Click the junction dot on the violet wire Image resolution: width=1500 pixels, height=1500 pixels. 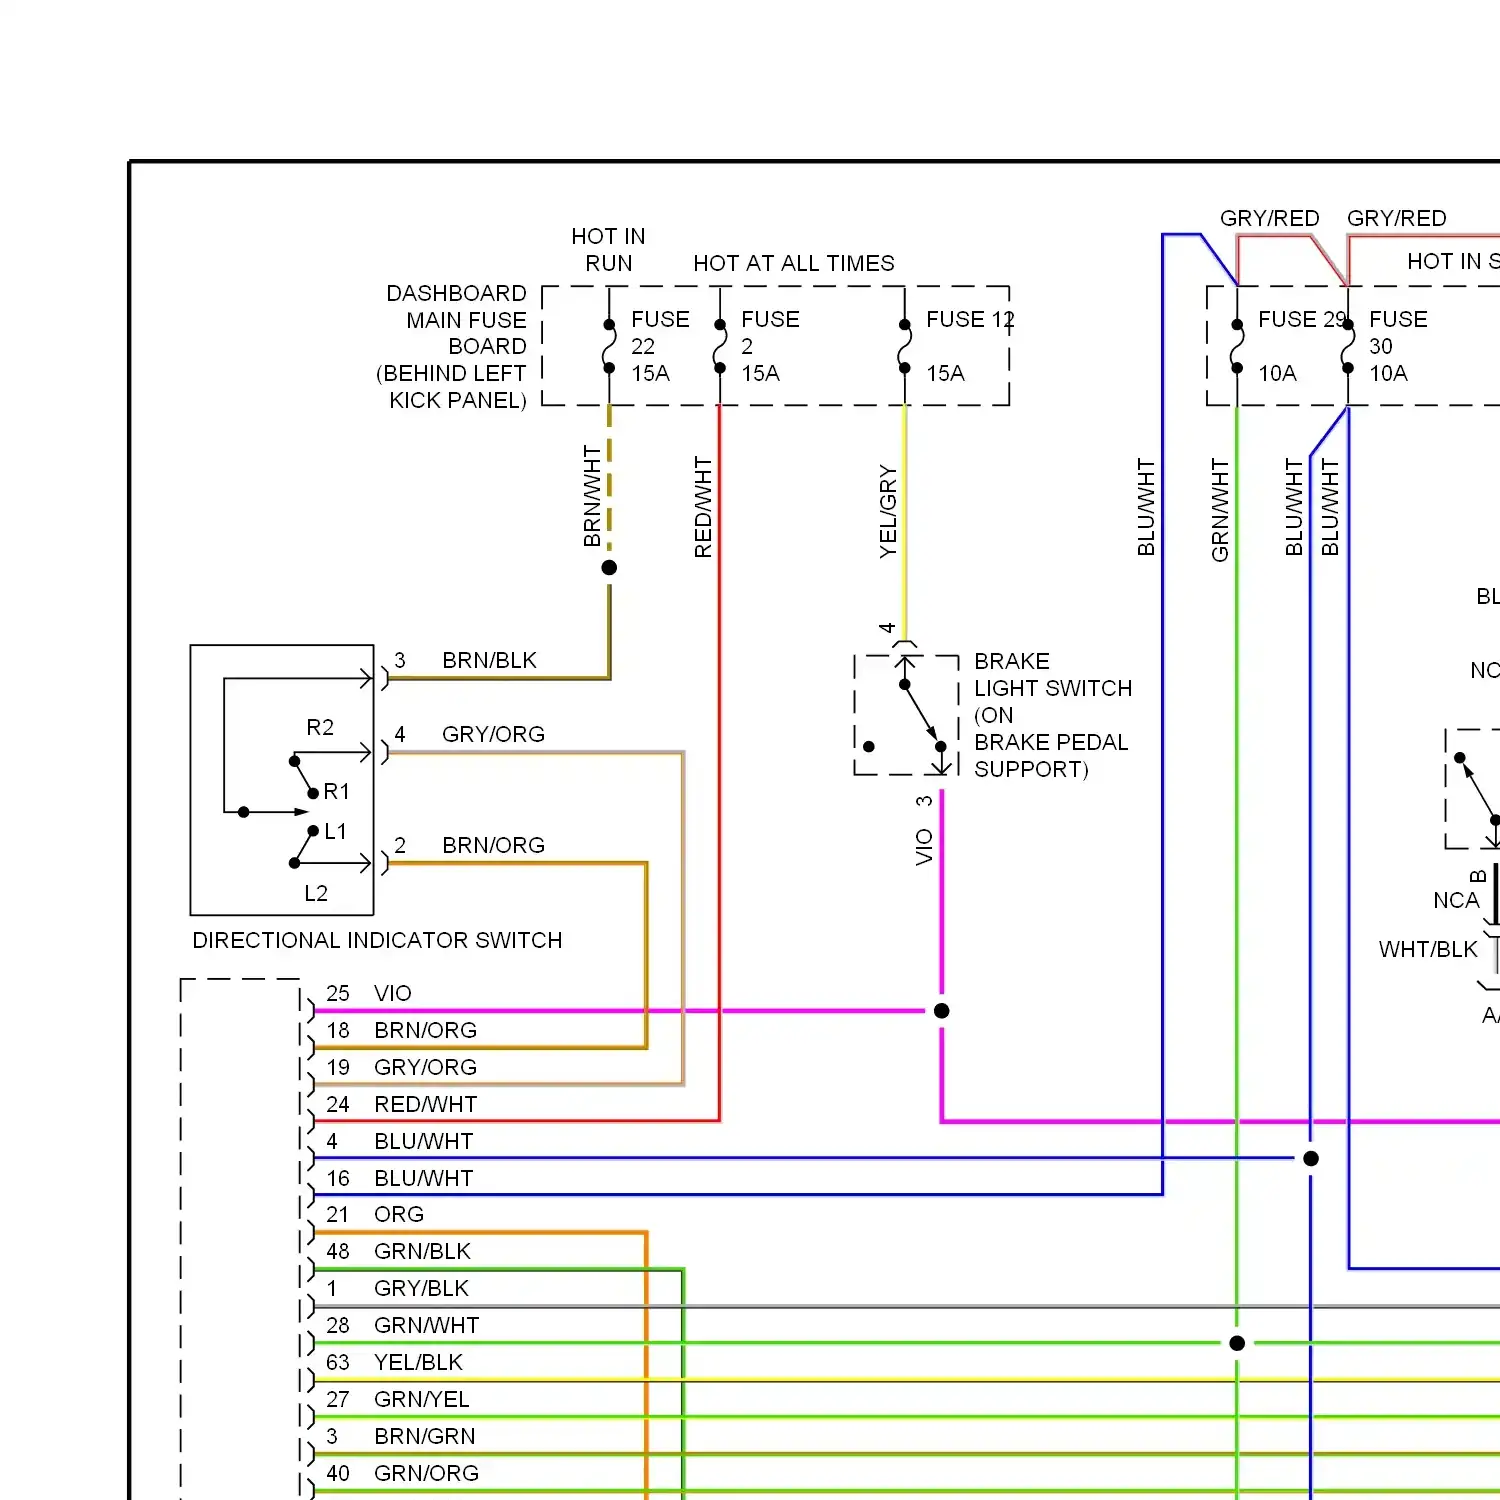pos(942,1011)
